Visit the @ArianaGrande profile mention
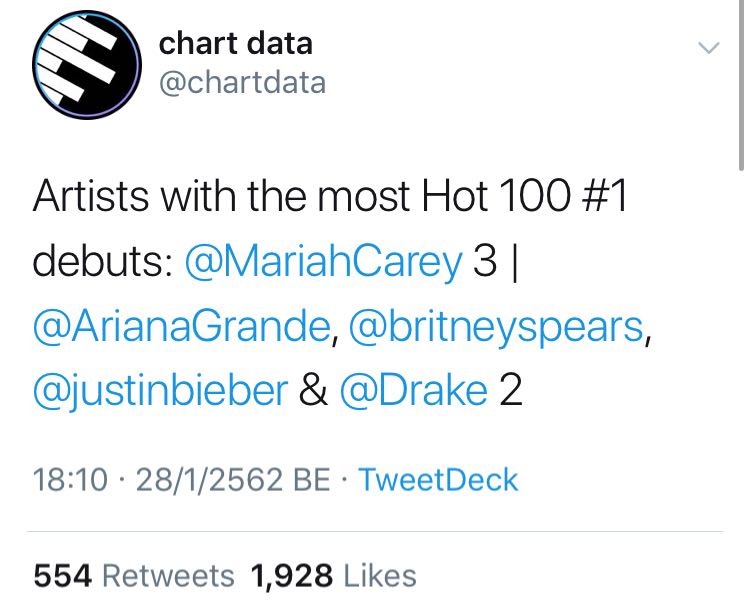The image size is (750, 613). tap(182, 326)
